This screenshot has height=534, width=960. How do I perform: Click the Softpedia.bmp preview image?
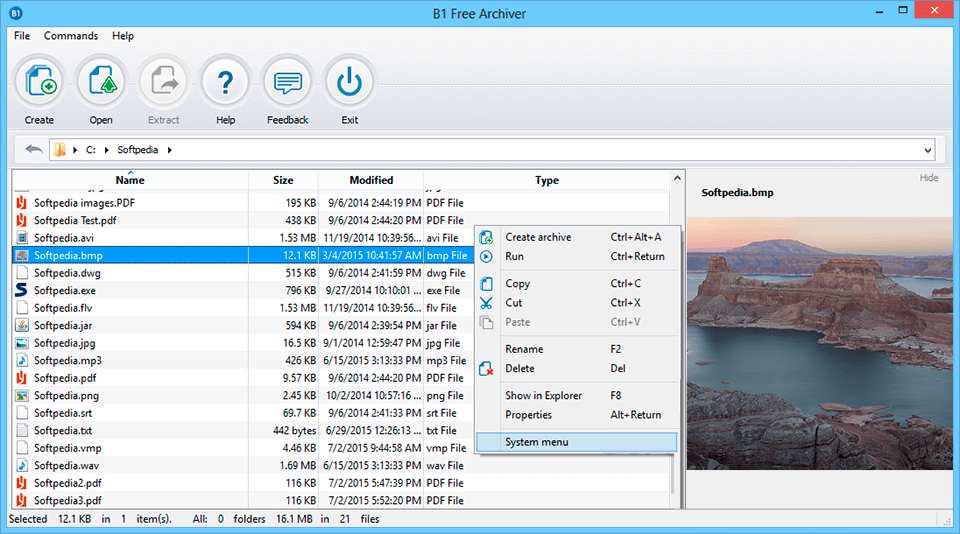[x=820, y=344]
